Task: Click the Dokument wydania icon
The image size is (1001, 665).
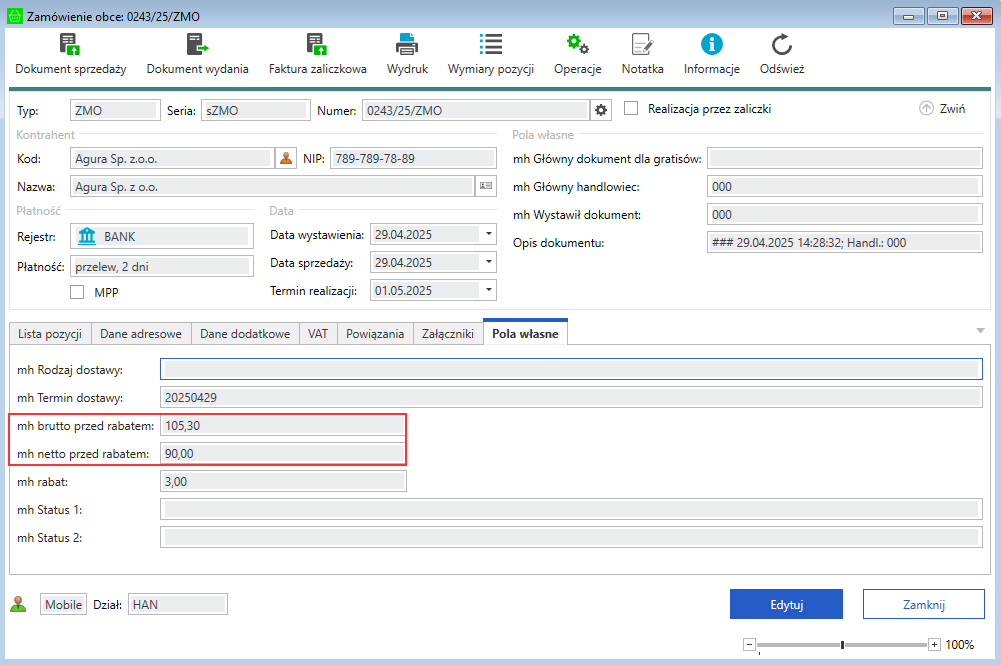Action: [197, 44]
